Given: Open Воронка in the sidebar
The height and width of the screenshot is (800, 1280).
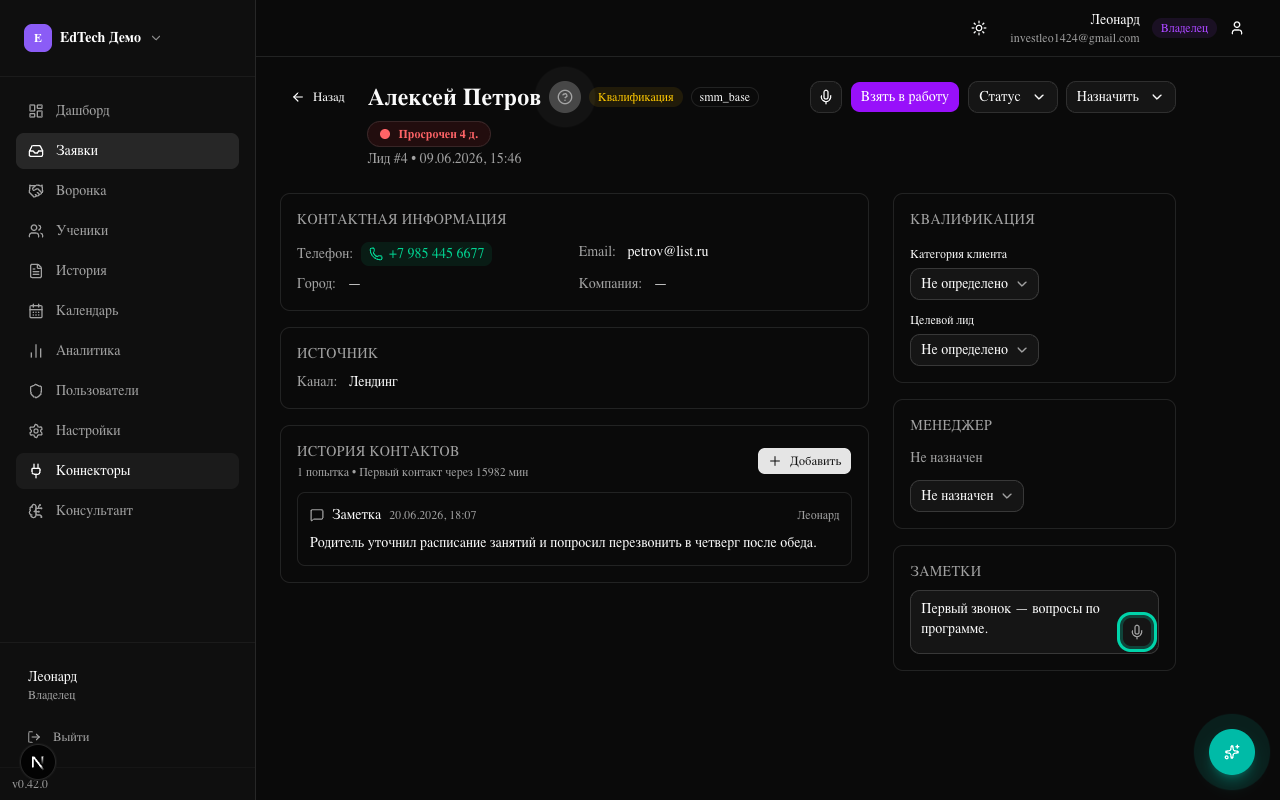Looking at the screenshot, I should (x=127, y=191).
